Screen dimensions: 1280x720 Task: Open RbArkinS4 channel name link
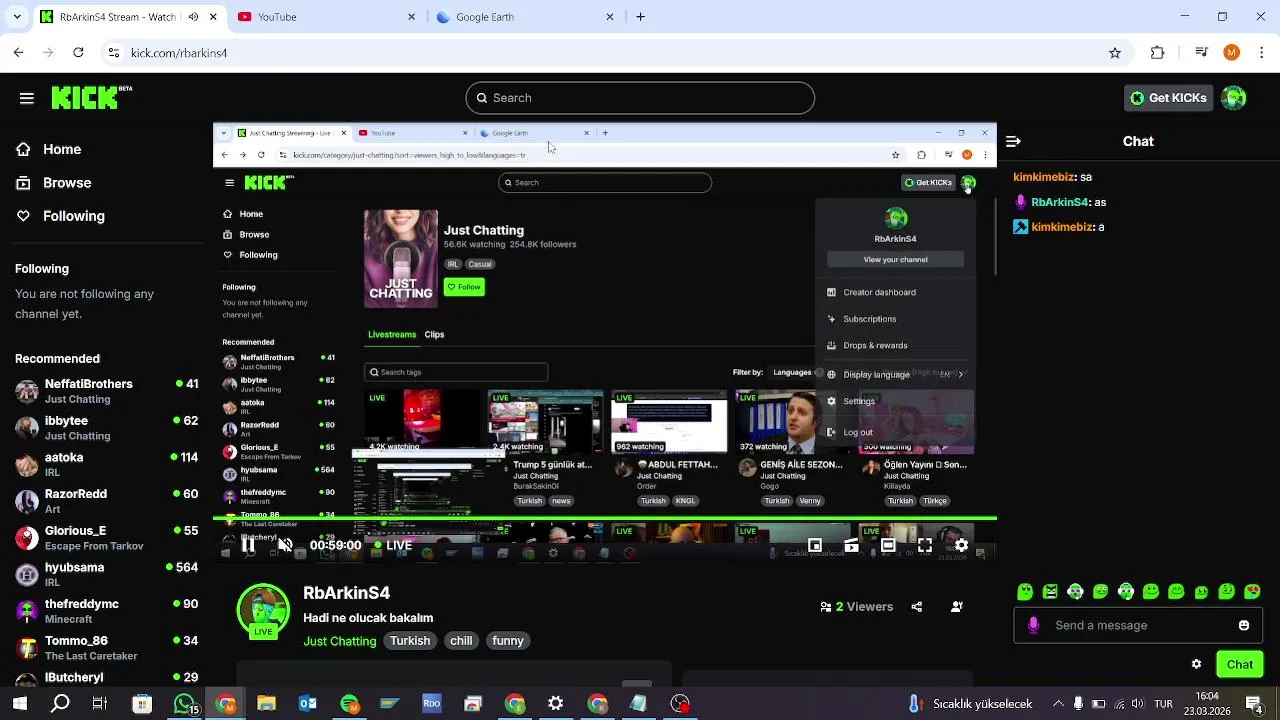[346, 593]
